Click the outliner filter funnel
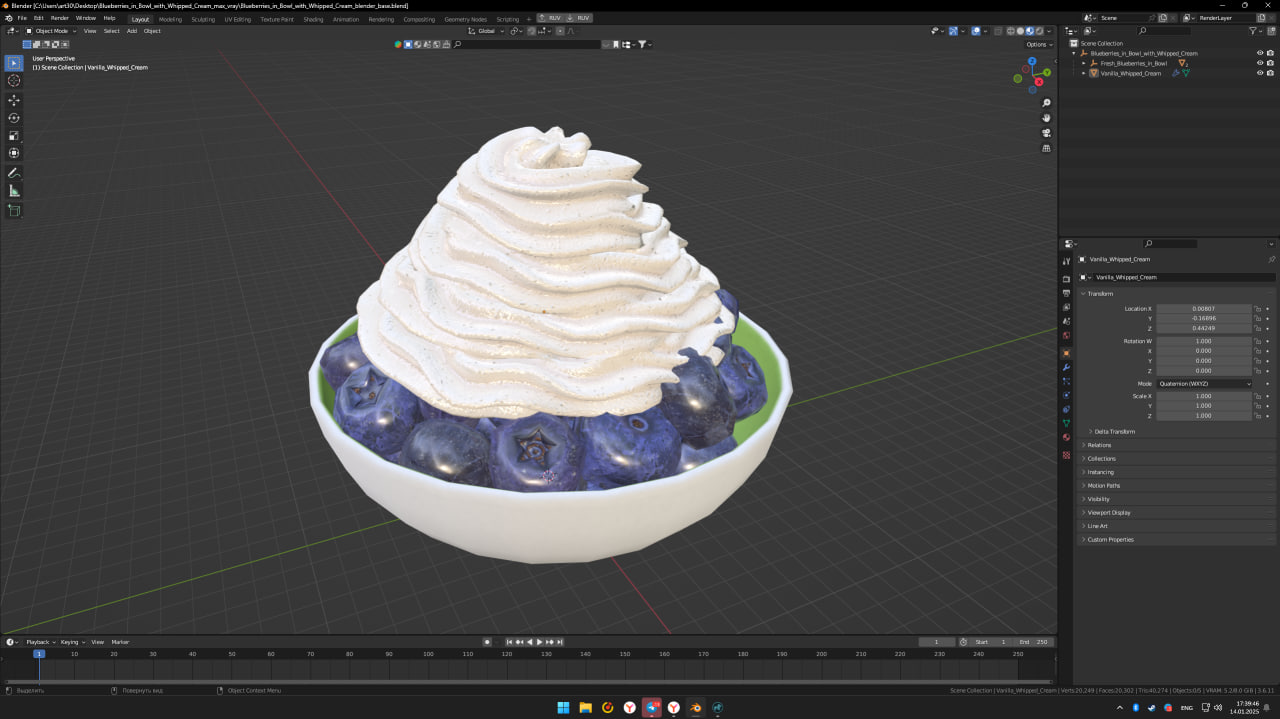This screenshot has height=719, width=1280. click(1255, 31)
